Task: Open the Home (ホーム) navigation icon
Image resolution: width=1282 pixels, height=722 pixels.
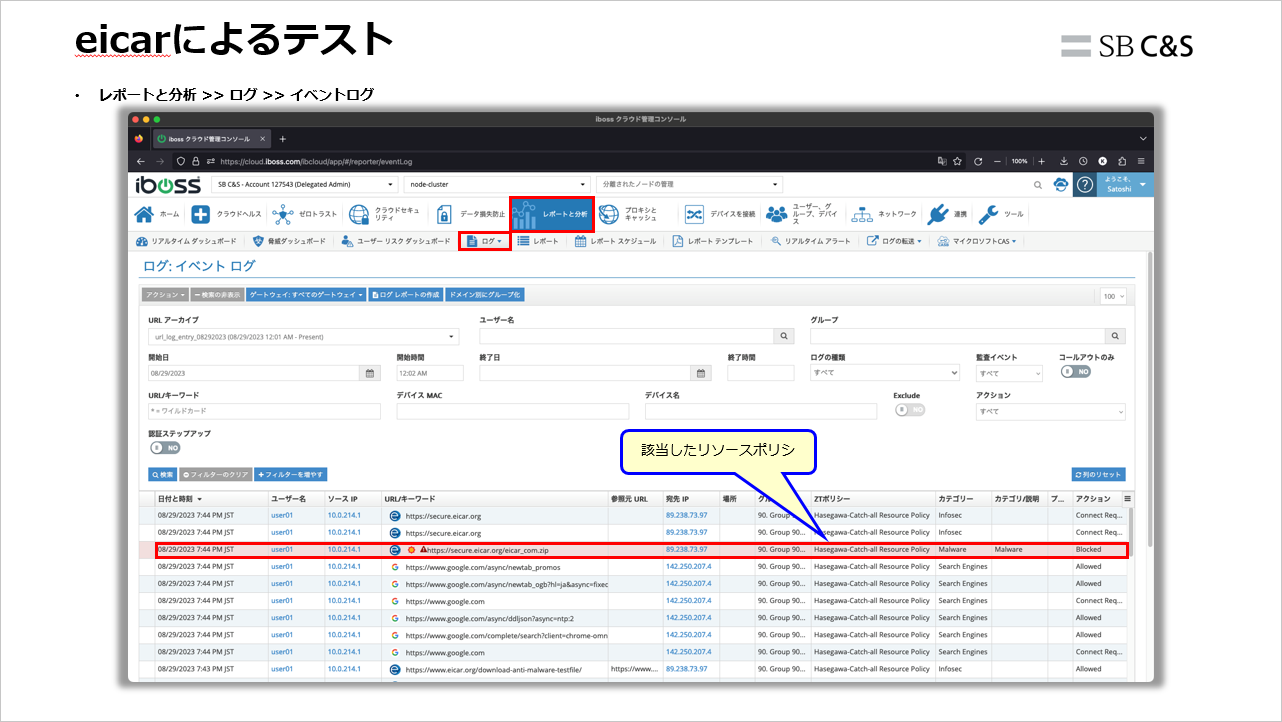Action: pos(144,214)
